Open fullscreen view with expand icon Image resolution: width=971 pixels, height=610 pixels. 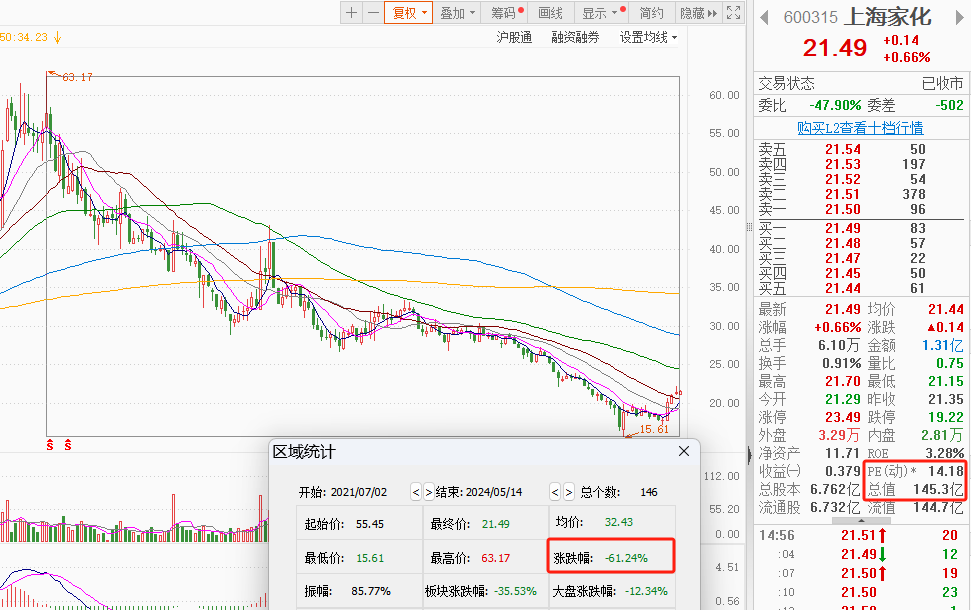(734, 13)
